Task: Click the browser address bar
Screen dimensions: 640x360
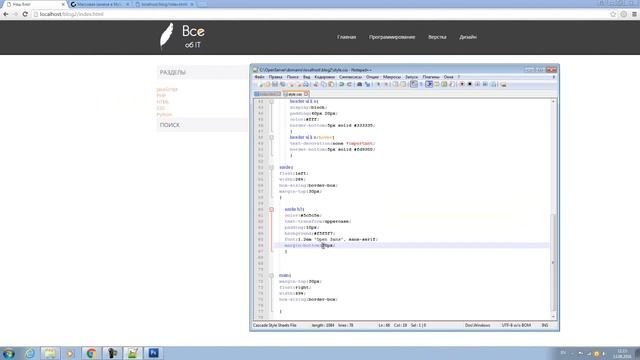Action: coord(320,14)
